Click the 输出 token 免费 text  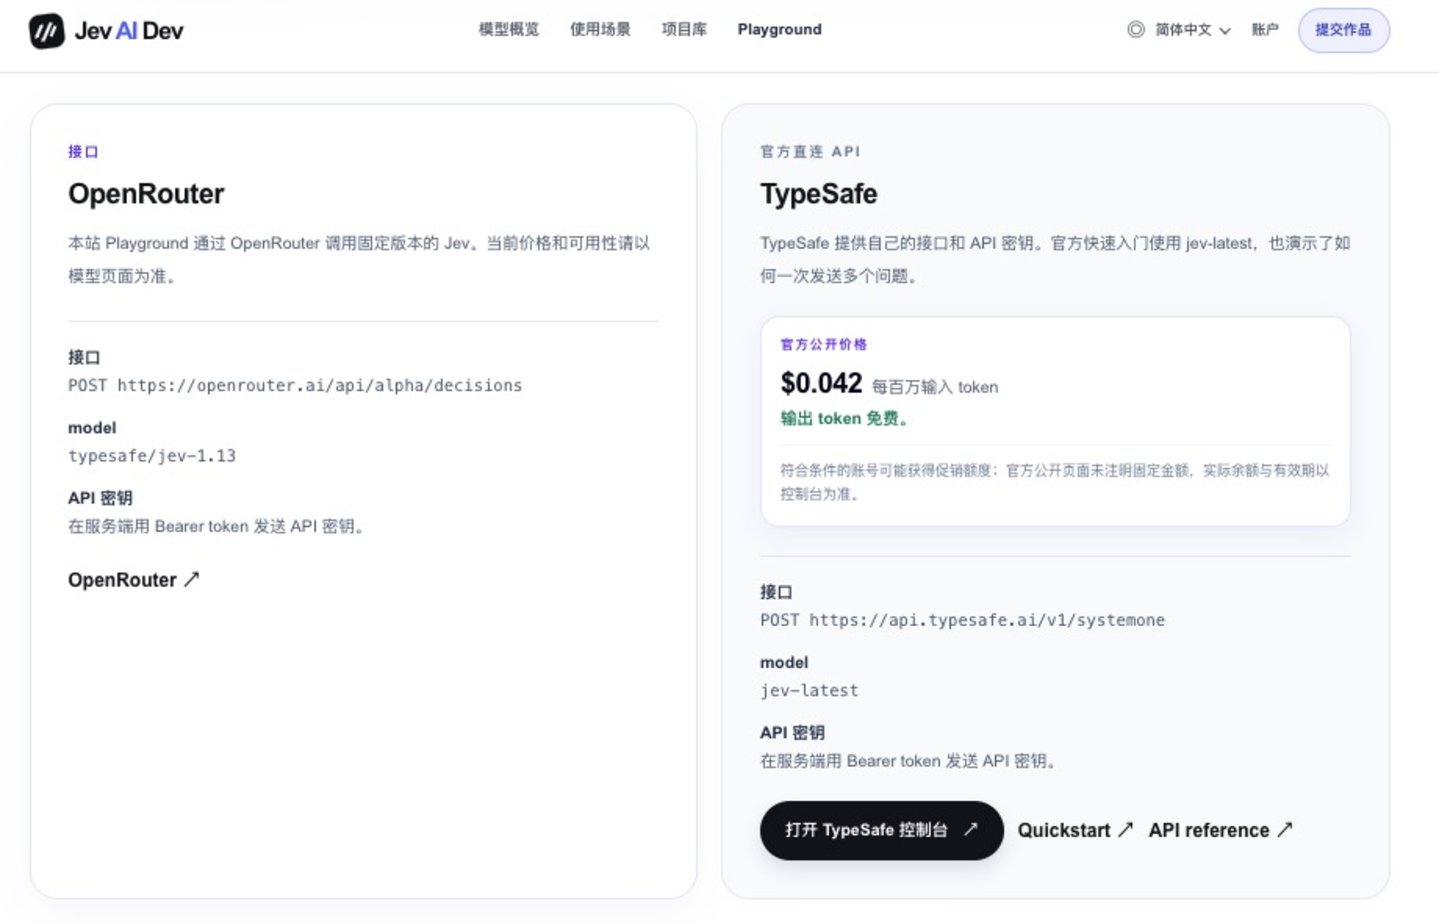point(845,419)
